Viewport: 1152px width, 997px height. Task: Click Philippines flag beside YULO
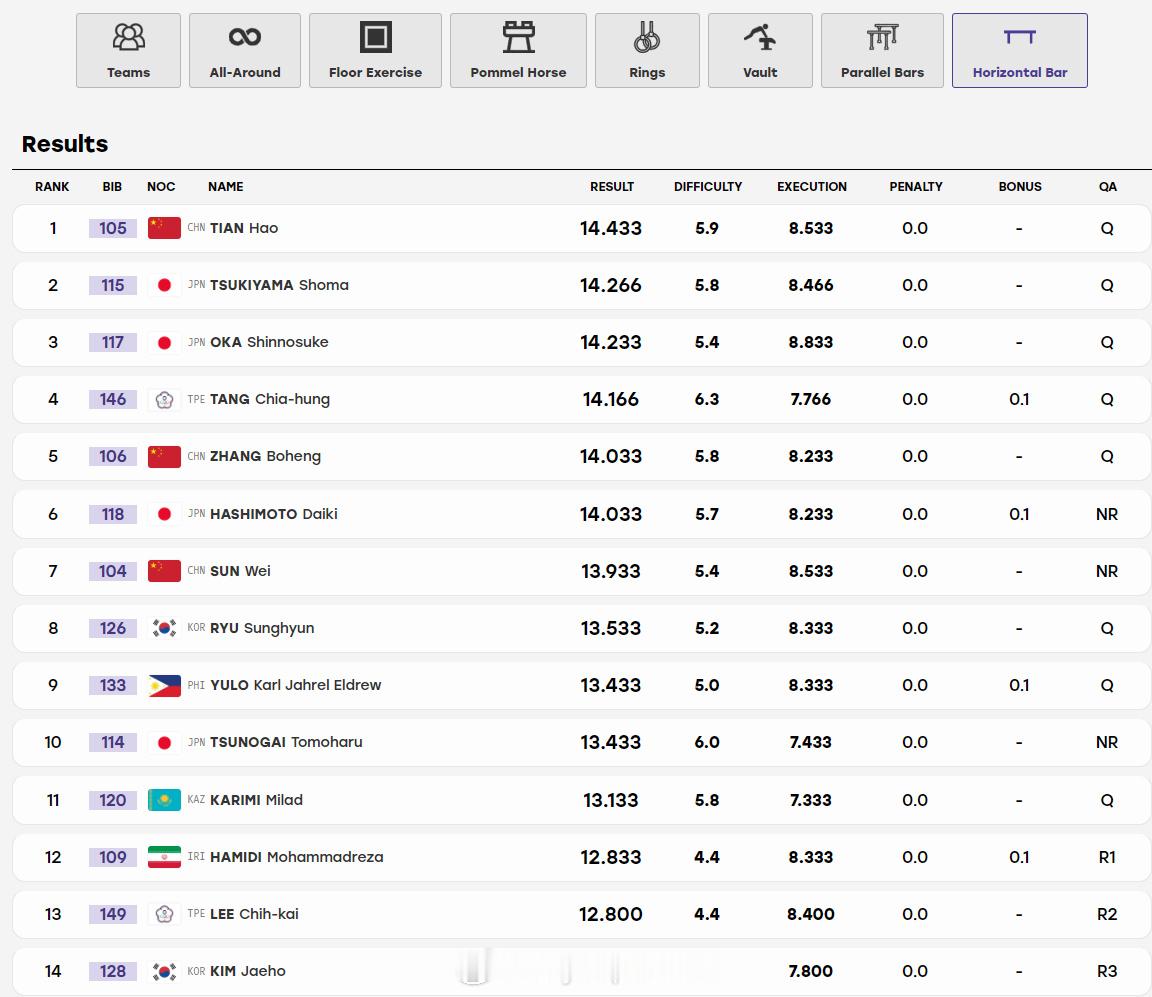click(x=165, y=685)
